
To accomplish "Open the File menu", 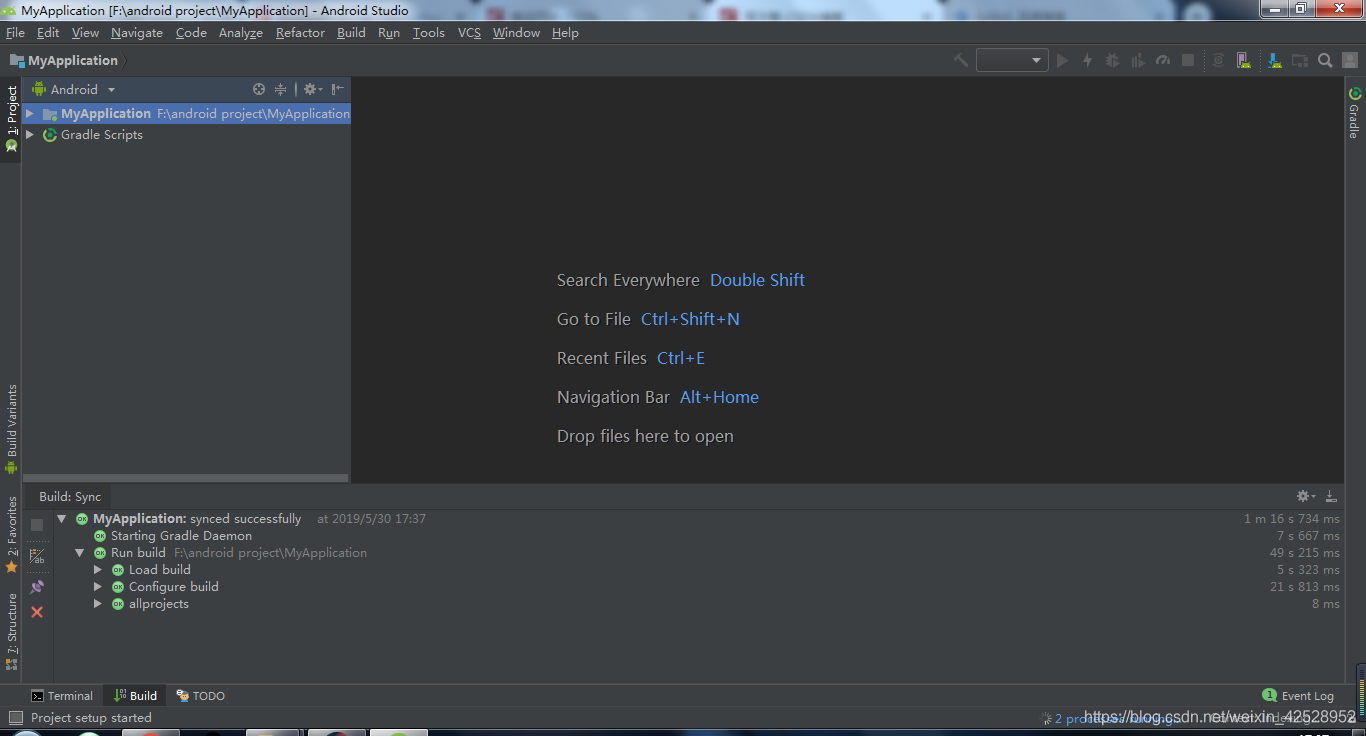I will [15, 33].
